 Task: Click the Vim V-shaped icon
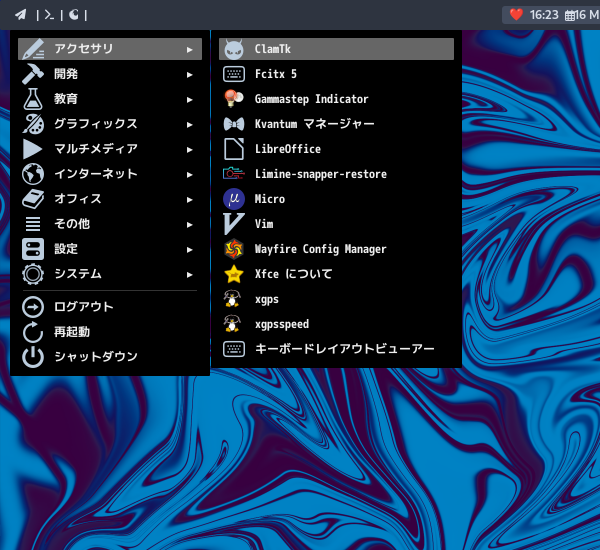coord(234,224)
